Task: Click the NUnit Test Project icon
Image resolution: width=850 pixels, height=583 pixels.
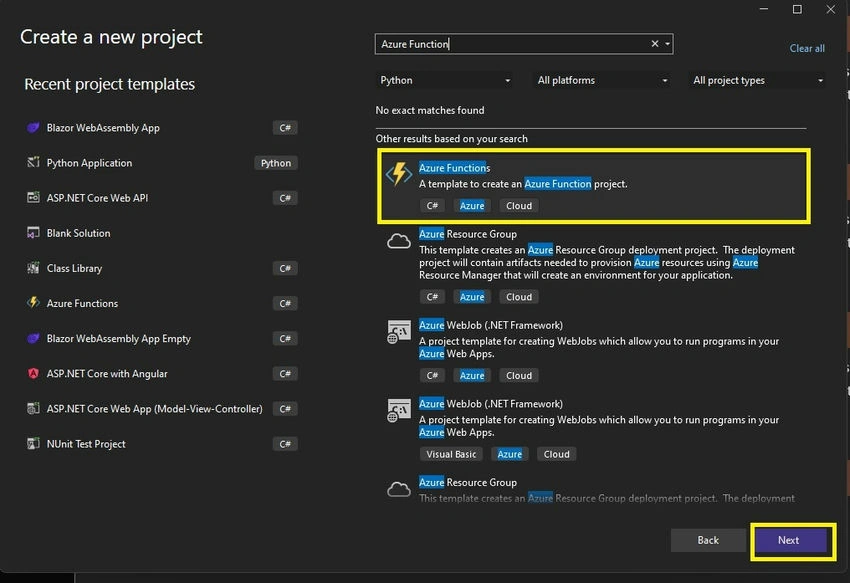Action: click(33, 444)
